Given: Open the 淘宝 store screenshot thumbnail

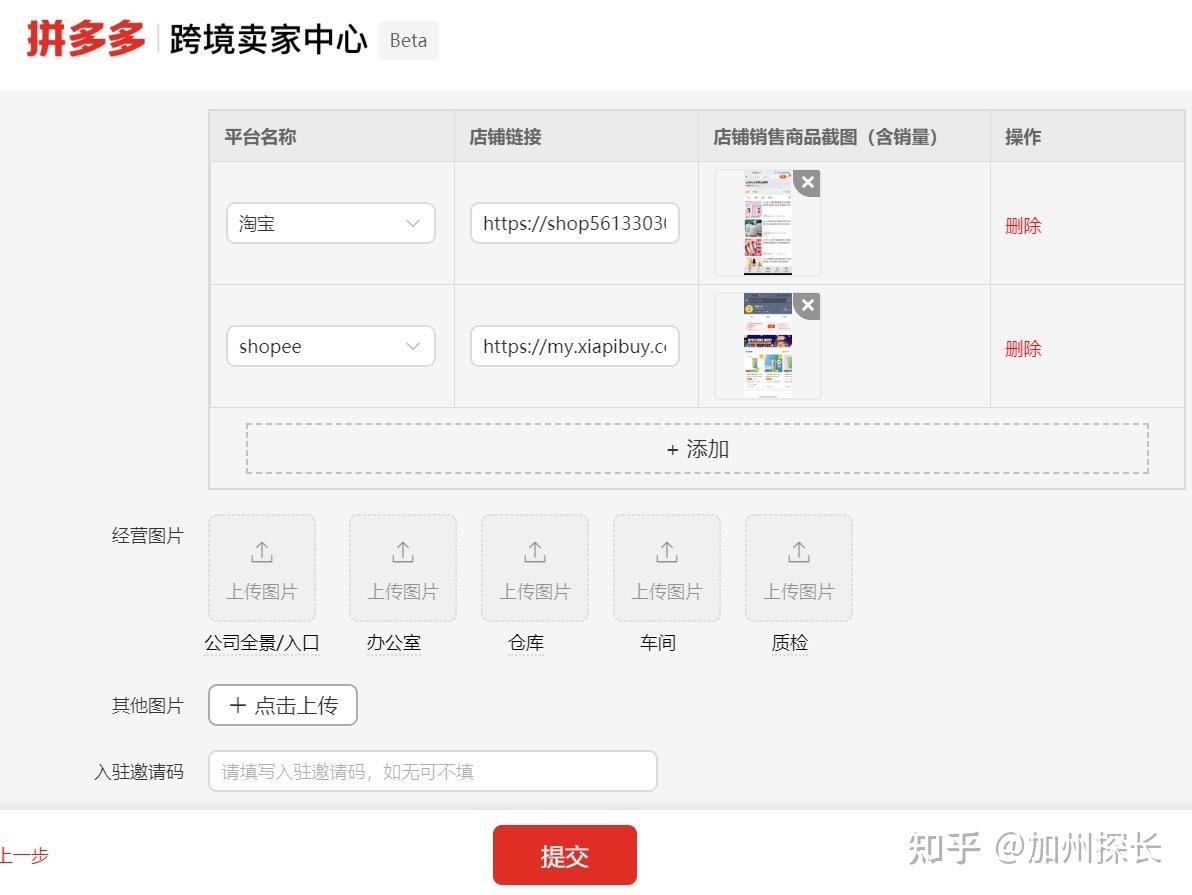Looking at the screenshot, I should pyautogui.click(x=768, y=223).
